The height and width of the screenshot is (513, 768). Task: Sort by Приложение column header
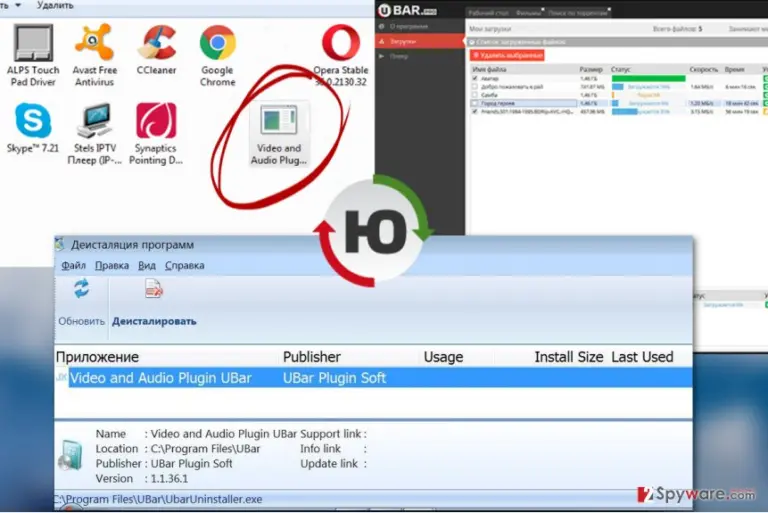pos(97,357)
